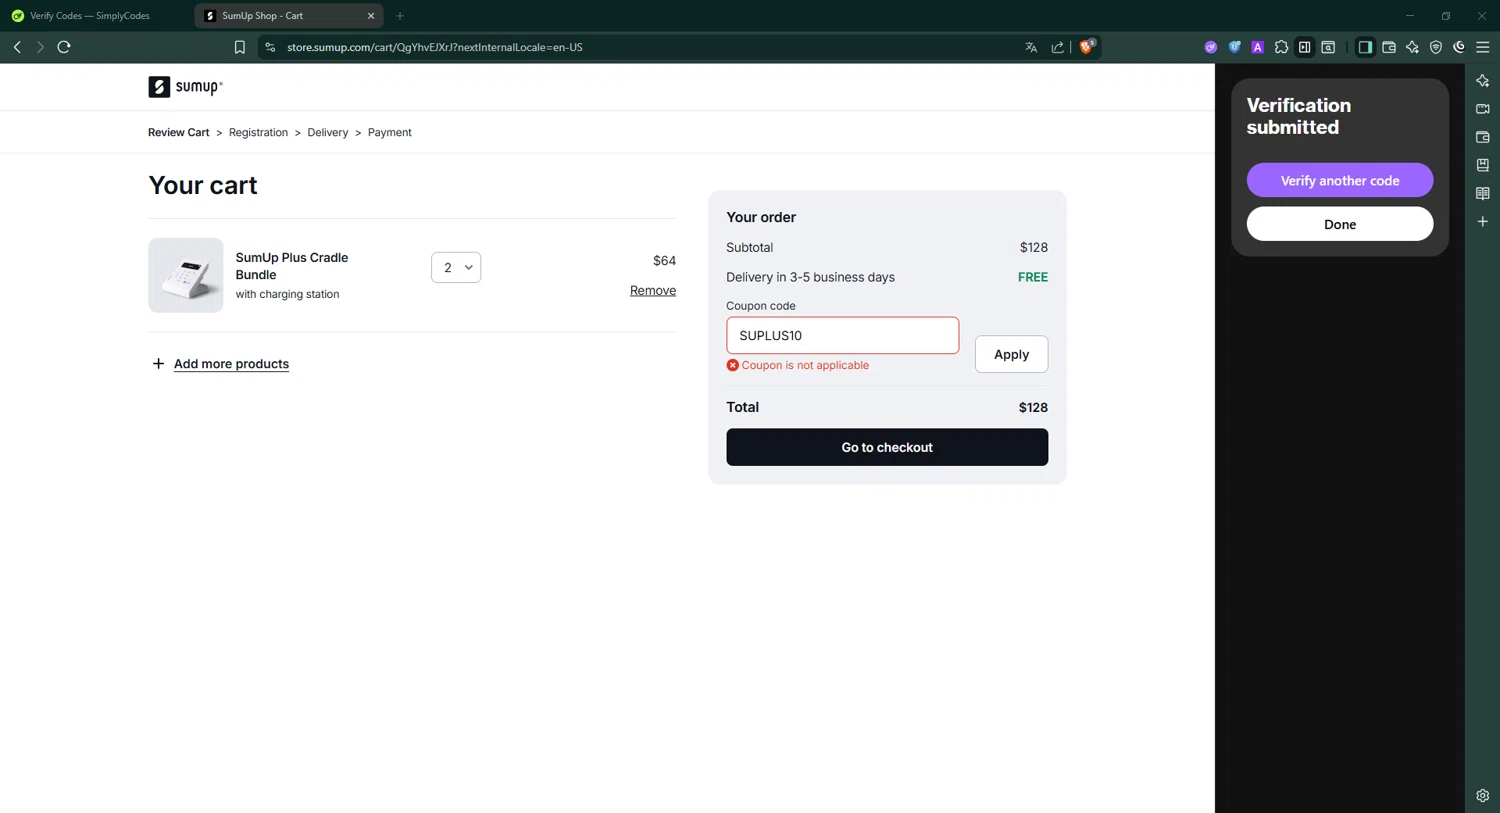Open Brave Talk camera icon in sidebar

click(x=1483, y=109)
